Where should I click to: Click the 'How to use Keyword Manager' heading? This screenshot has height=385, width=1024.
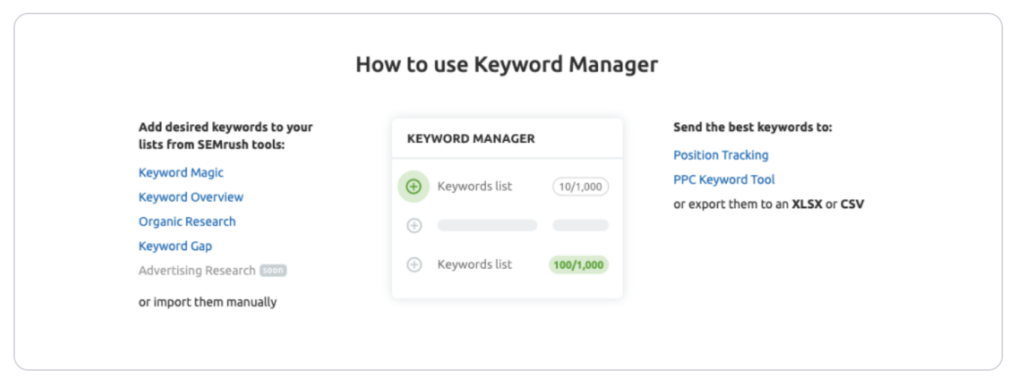point(507,65)
